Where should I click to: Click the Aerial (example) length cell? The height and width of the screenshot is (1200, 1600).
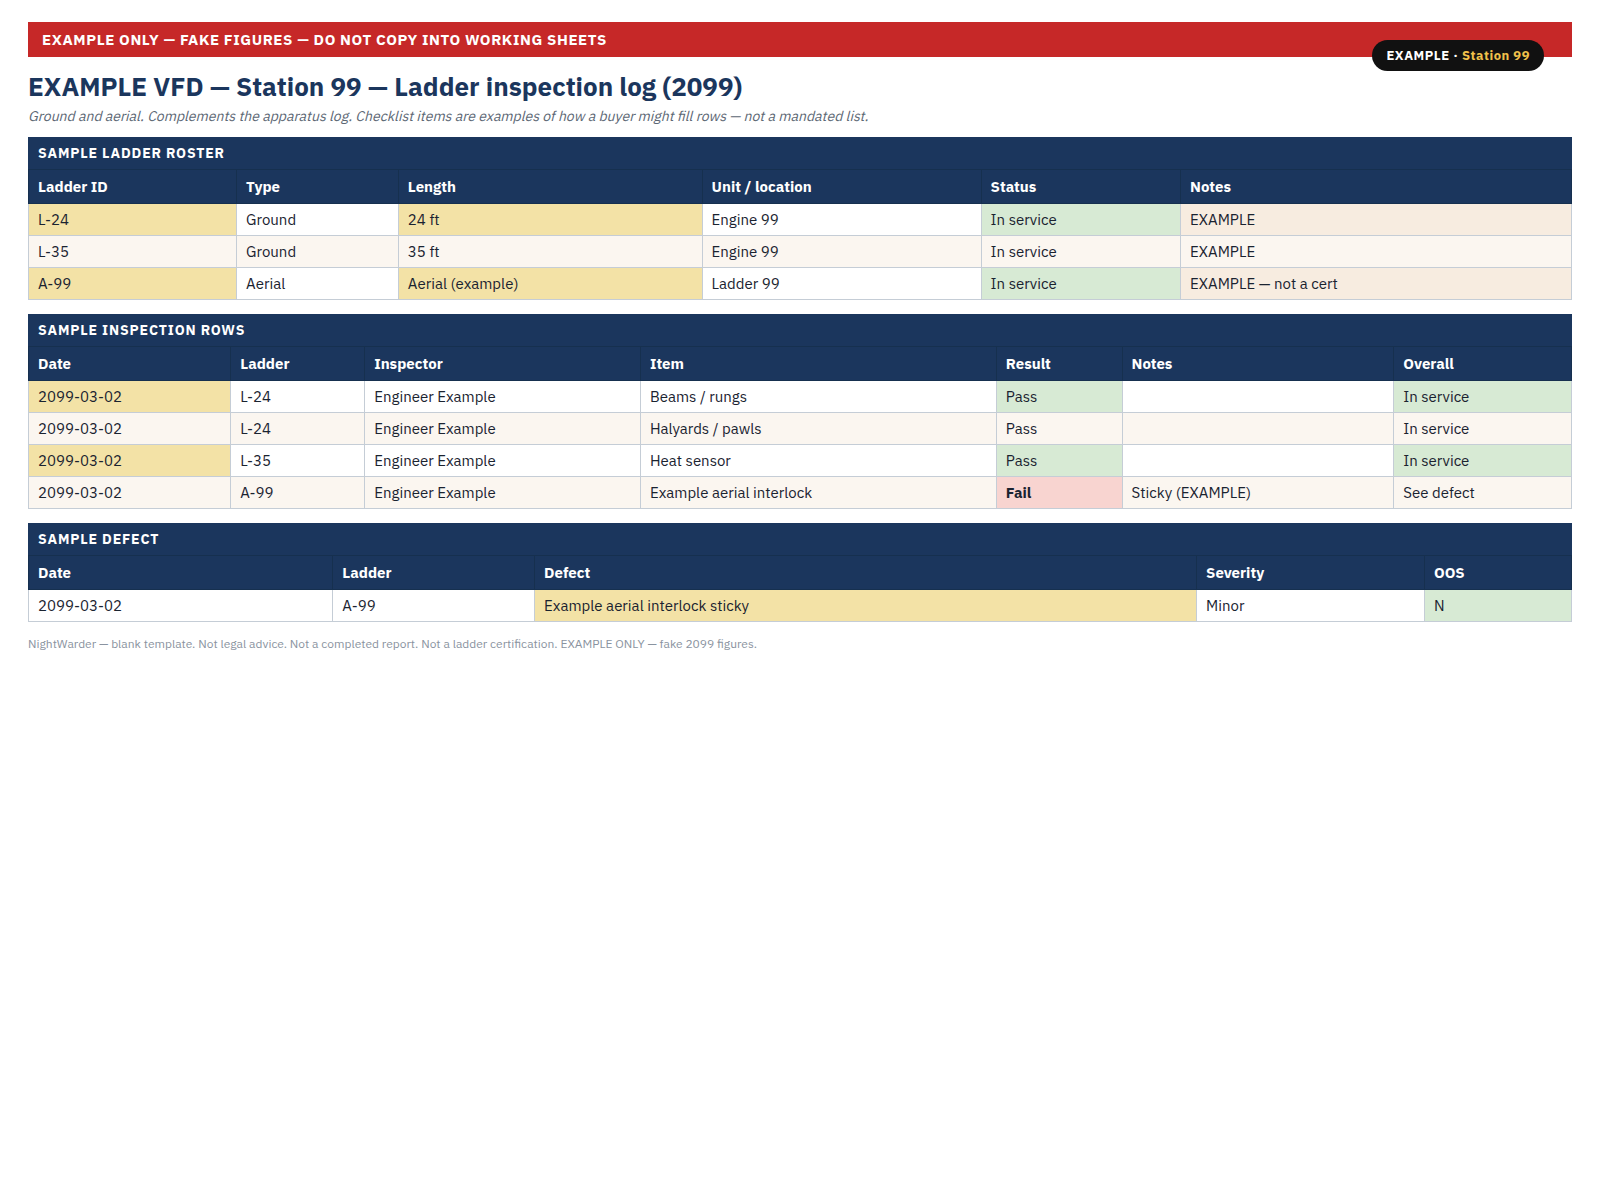pyautogui.click(x=550, y=284)
